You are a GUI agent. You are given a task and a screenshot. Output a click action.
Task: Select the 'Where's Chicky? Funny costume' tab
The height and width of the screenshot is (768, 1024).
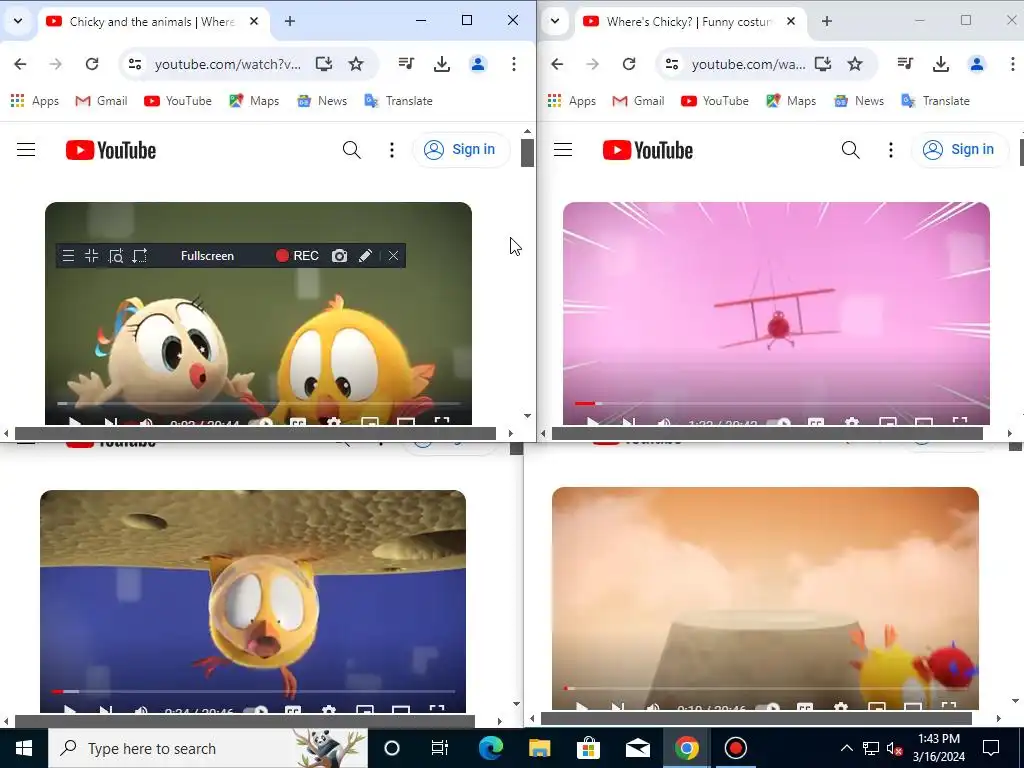690,22
